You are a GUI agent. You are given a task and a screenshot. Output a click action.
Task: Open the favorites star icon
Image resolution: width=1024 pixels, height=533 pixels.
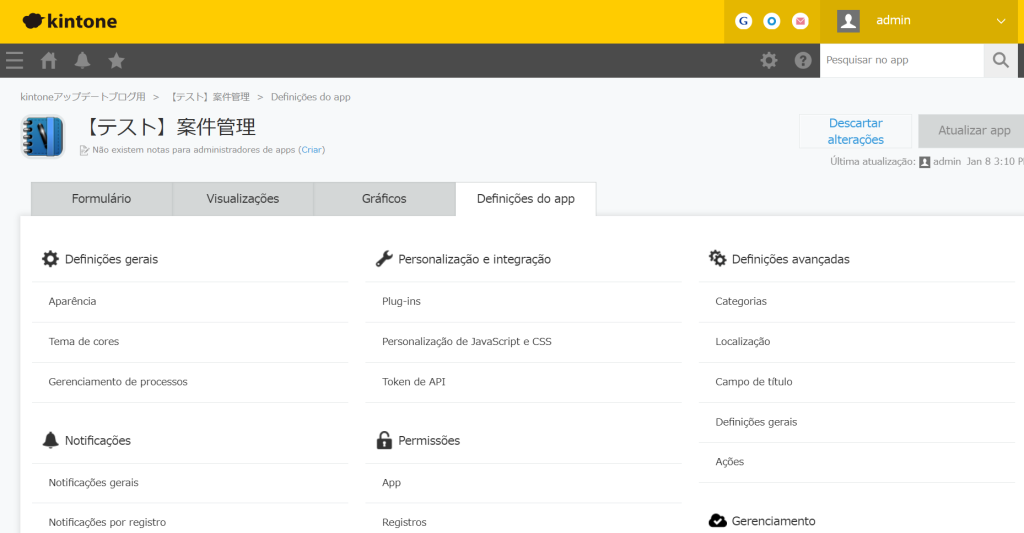tap(116, 61)
